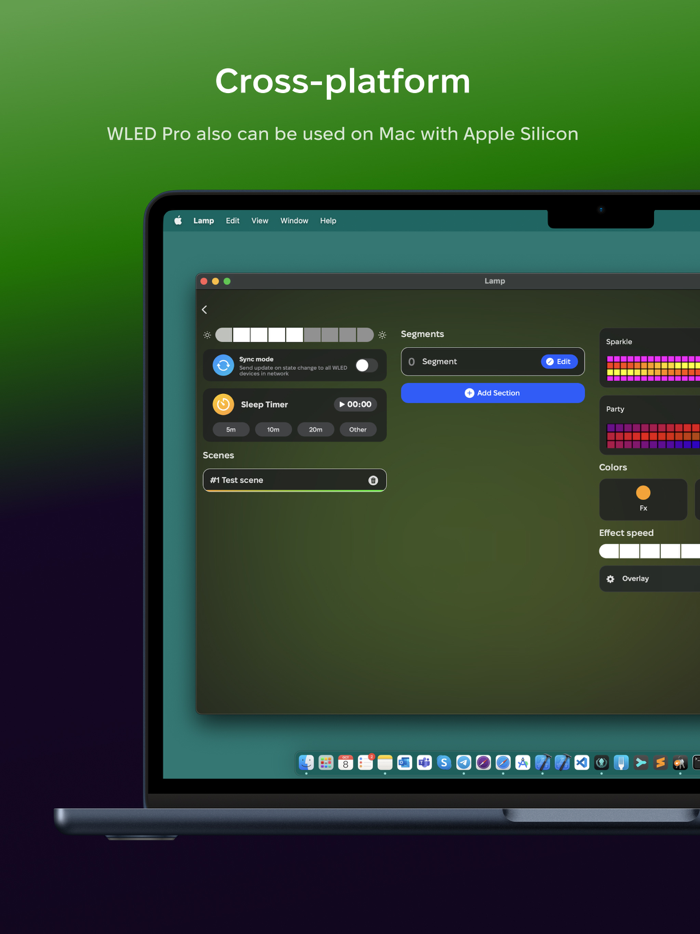
Task: Set sleep timer to 10m
Action: point(273,429)
